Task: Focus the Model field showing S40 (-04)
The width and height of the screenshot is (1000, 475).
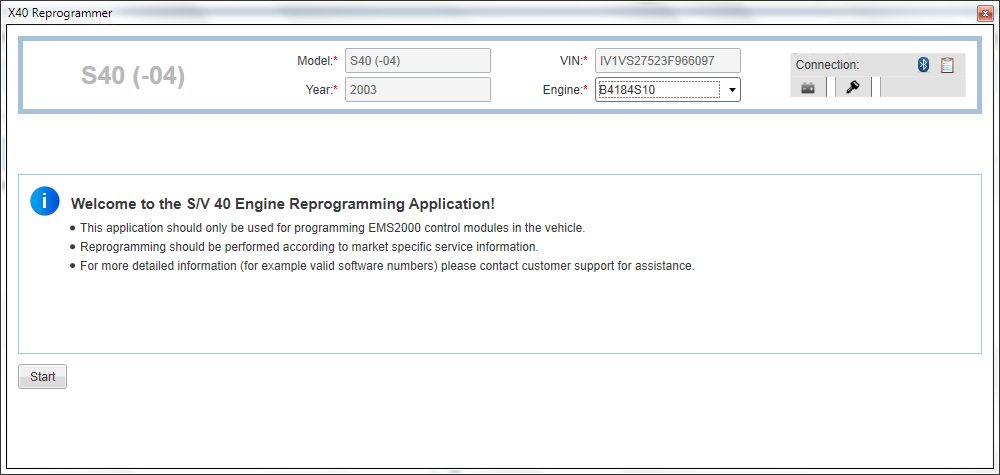Action: [418, 61]
